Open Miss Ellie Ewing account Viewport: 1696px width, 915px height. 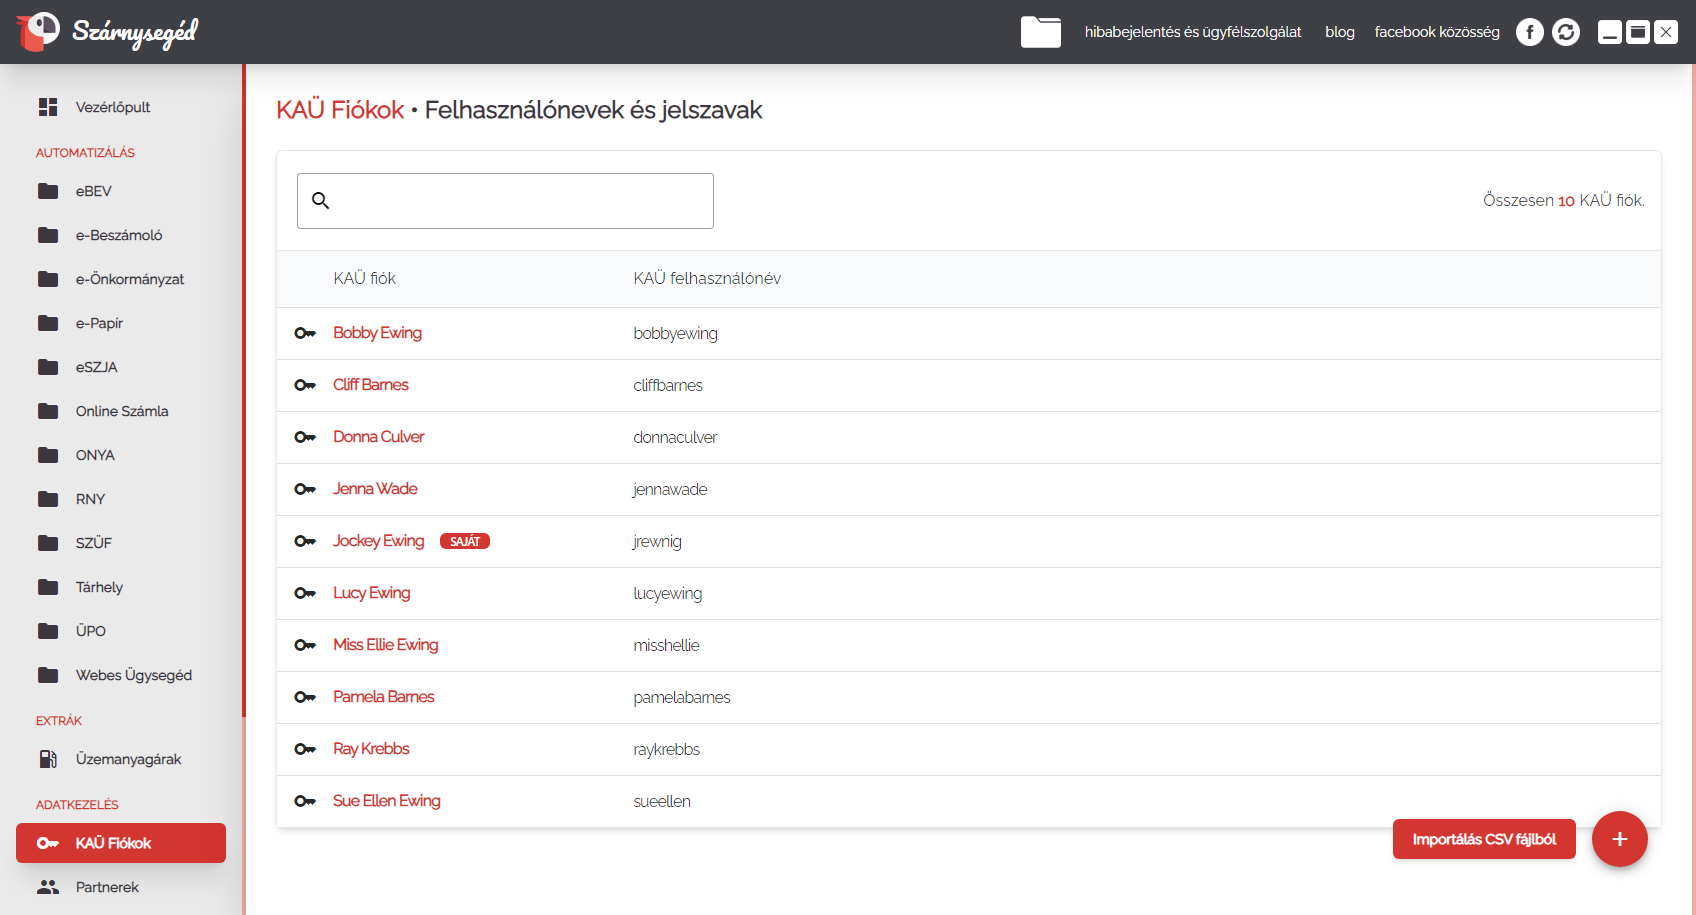(x=385, y=645)
